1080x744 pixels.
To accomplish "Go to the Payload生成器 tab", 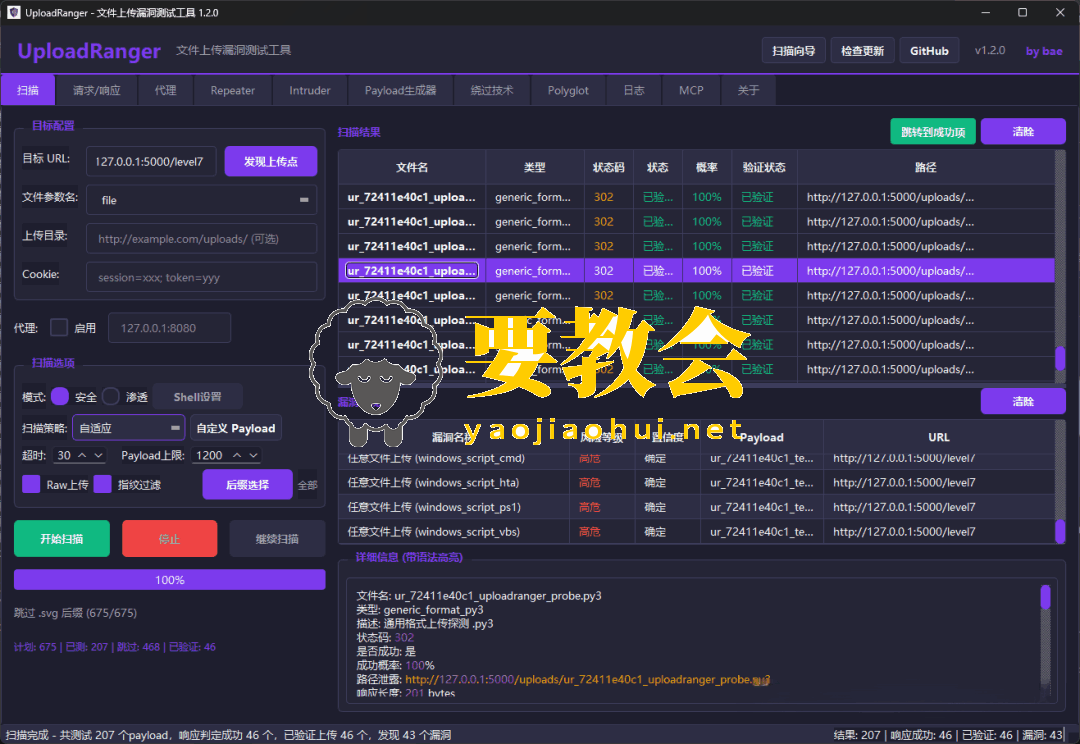I will coord(401,90).
